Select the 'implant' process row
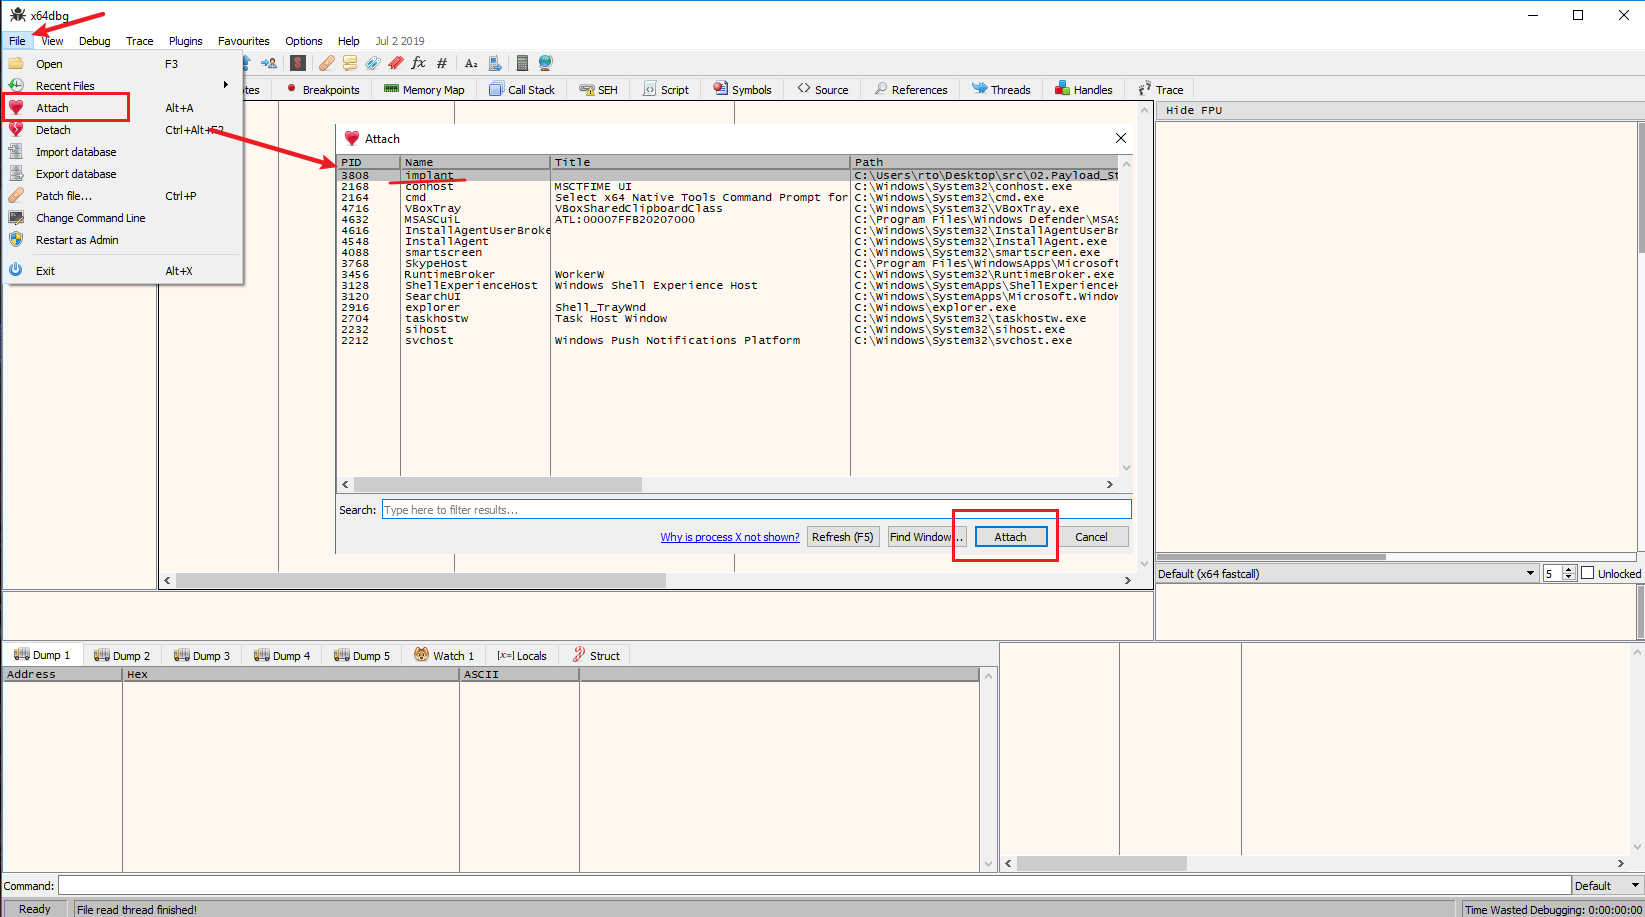 (x=728, y=175)
